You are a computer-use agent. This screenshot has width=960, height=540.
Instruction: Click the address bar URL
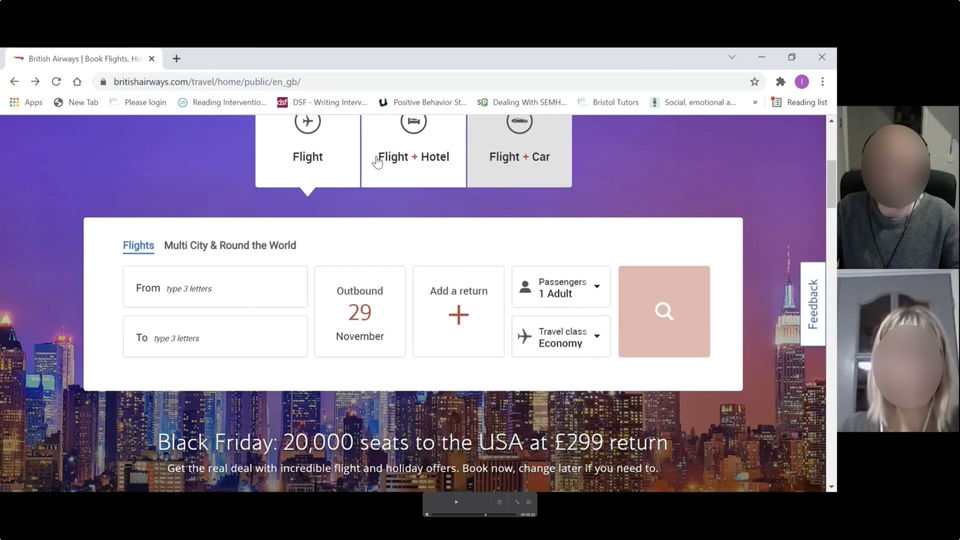click(x=207, y=81)
